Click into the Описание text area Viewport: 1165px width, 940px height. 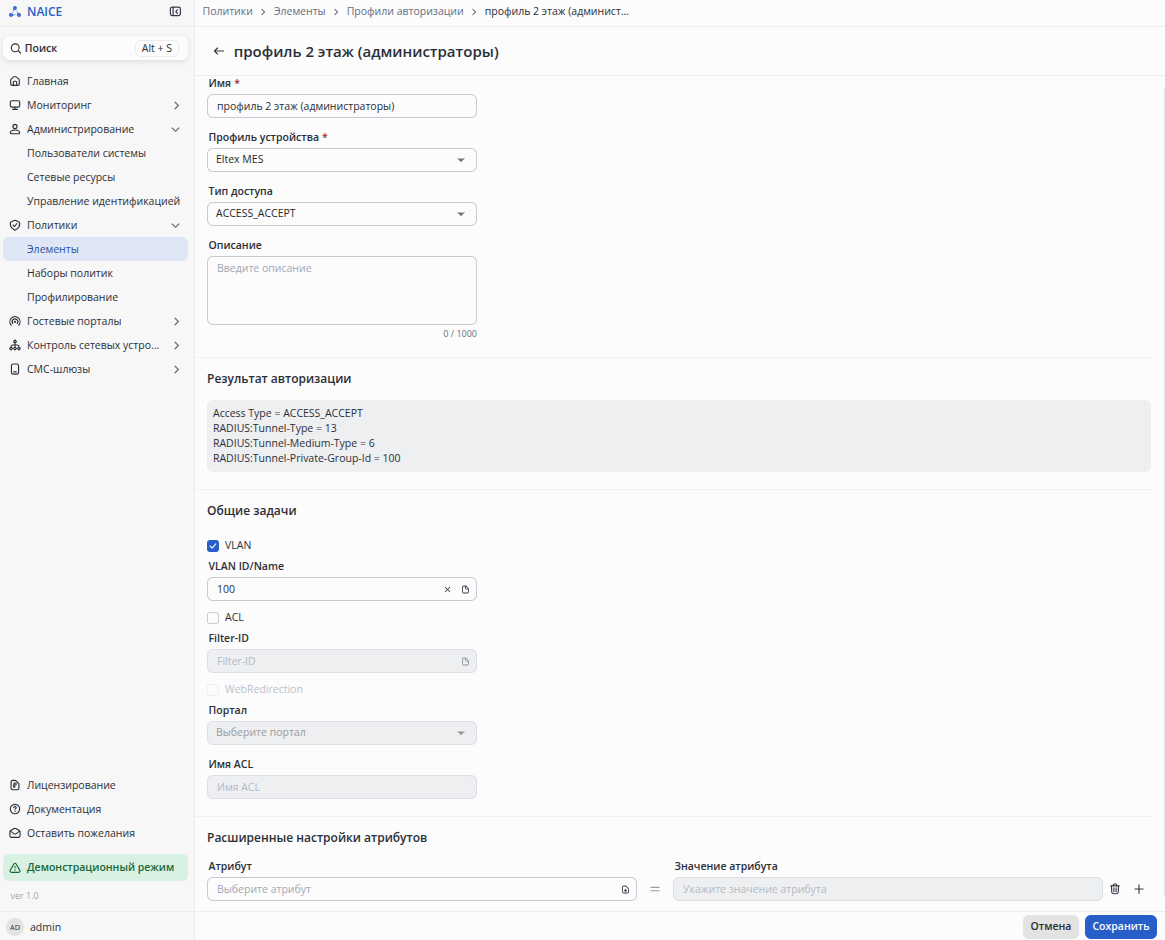pos(341,290)
